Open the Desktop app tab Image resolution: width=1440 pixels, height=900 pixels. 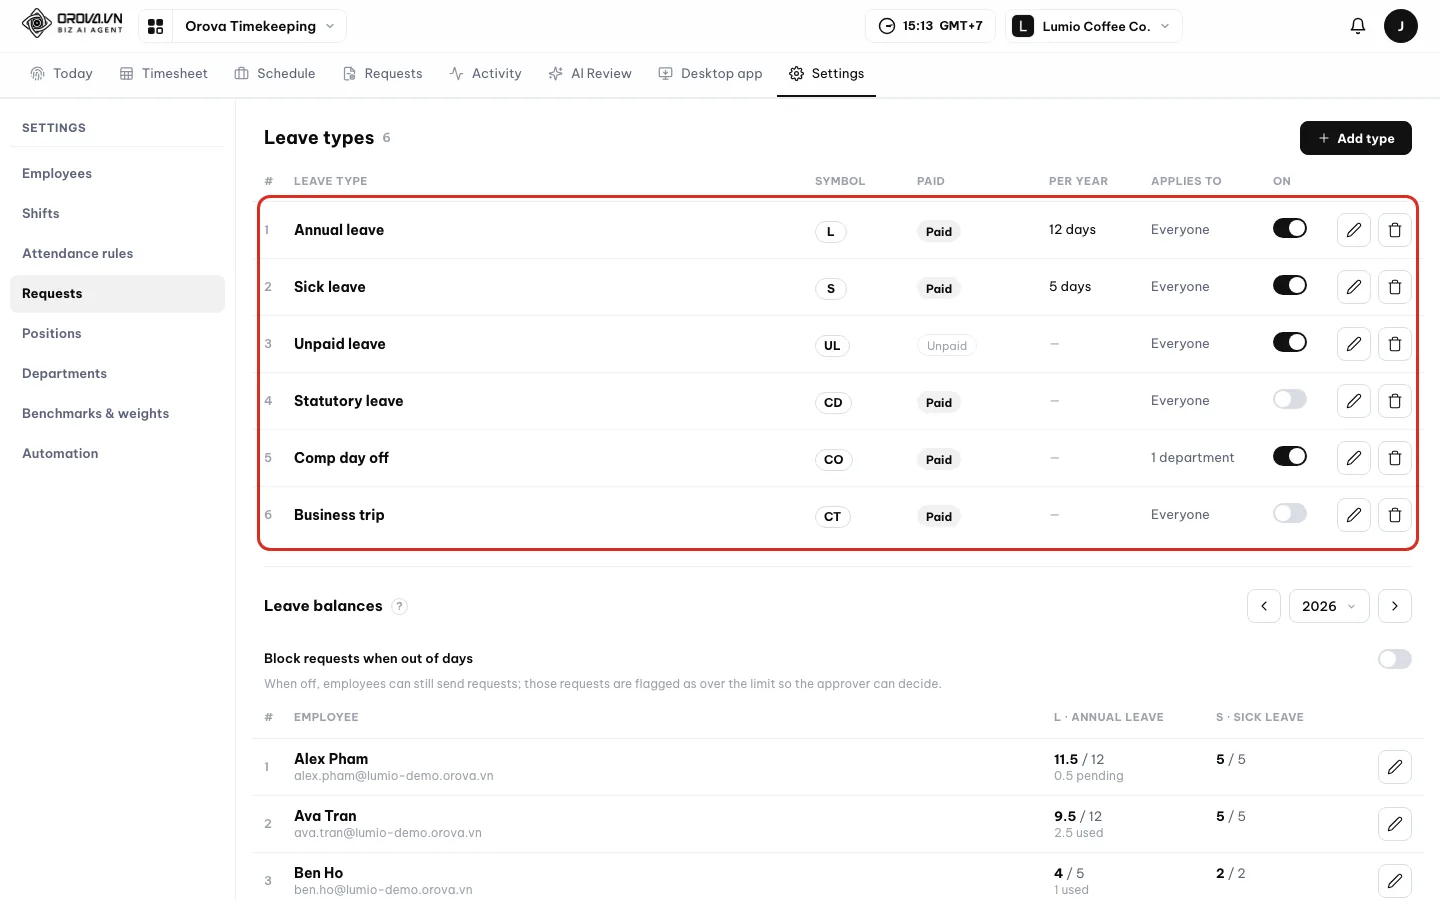(x=710, y=74)
